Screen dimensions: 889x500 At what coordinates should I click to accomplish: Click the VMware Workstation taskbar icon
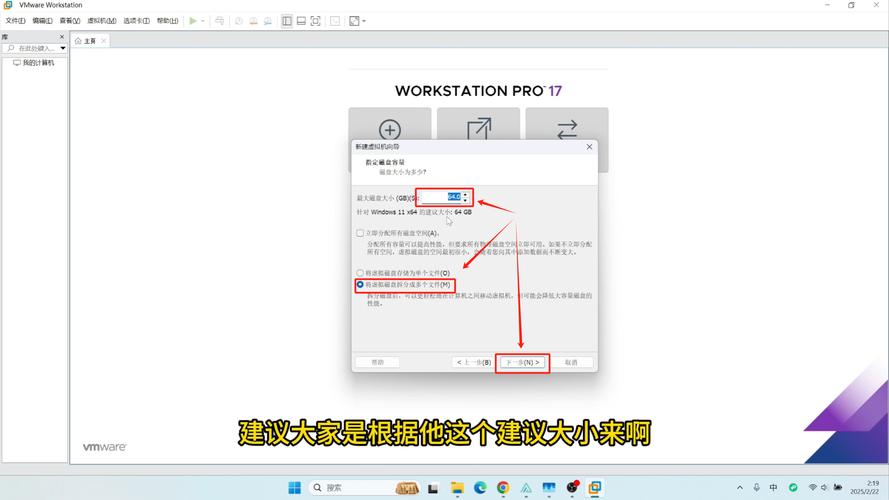(595, 488)
